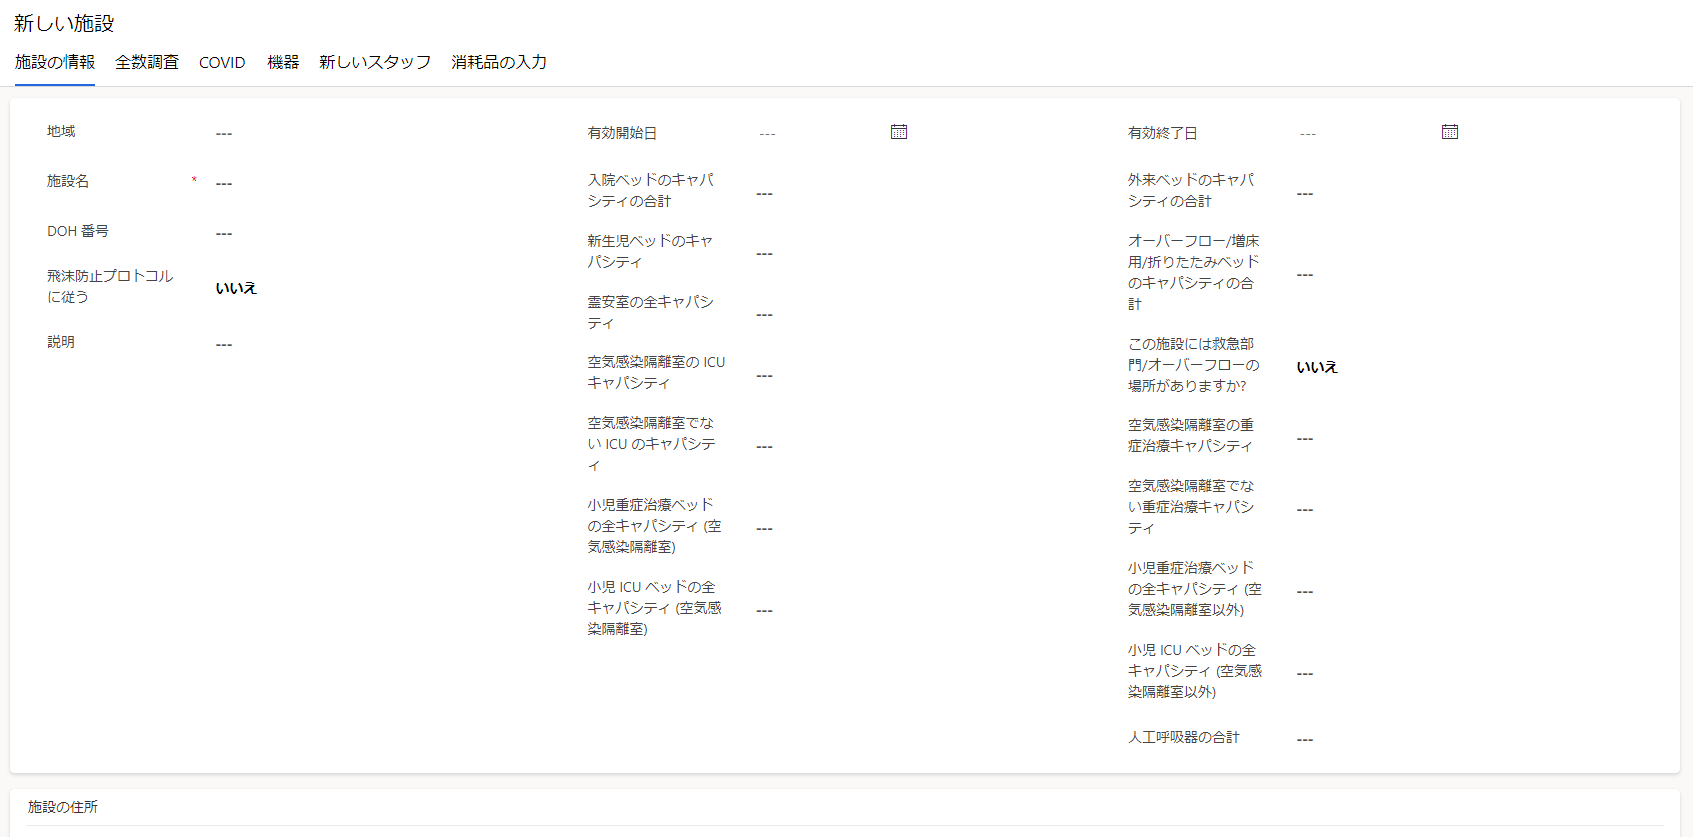The image size is (1693, 837).
Task: Click the 施設名 field label
Action: 68,181
